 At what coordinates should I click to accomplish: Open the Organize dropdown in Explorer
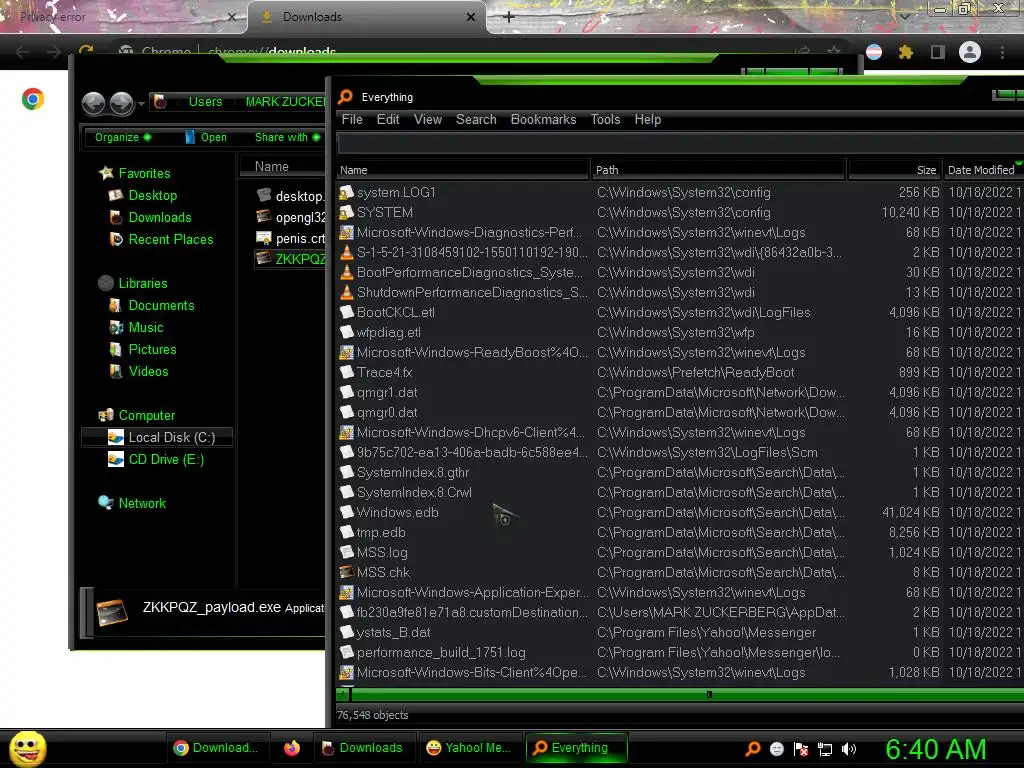[x=123, y=137]
